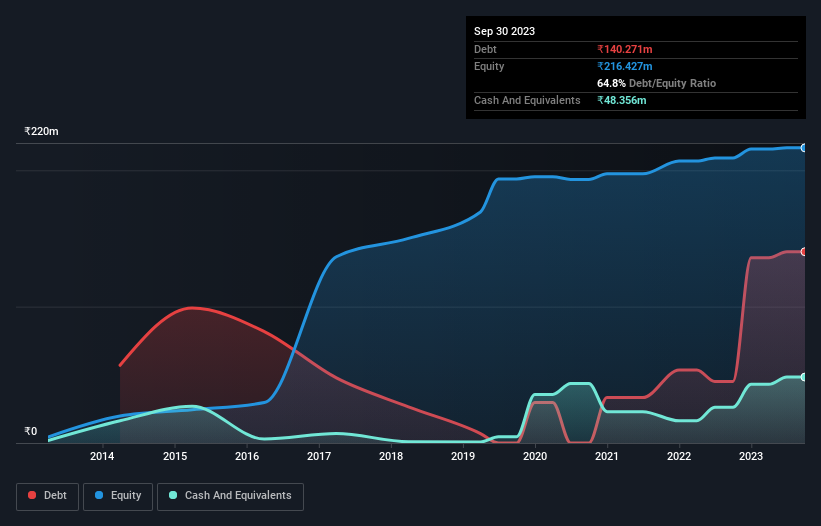The height and width of the screenshot is (526, 821).
Task: Click the ₹220m y-axis label
Action: tap(41, 131)
